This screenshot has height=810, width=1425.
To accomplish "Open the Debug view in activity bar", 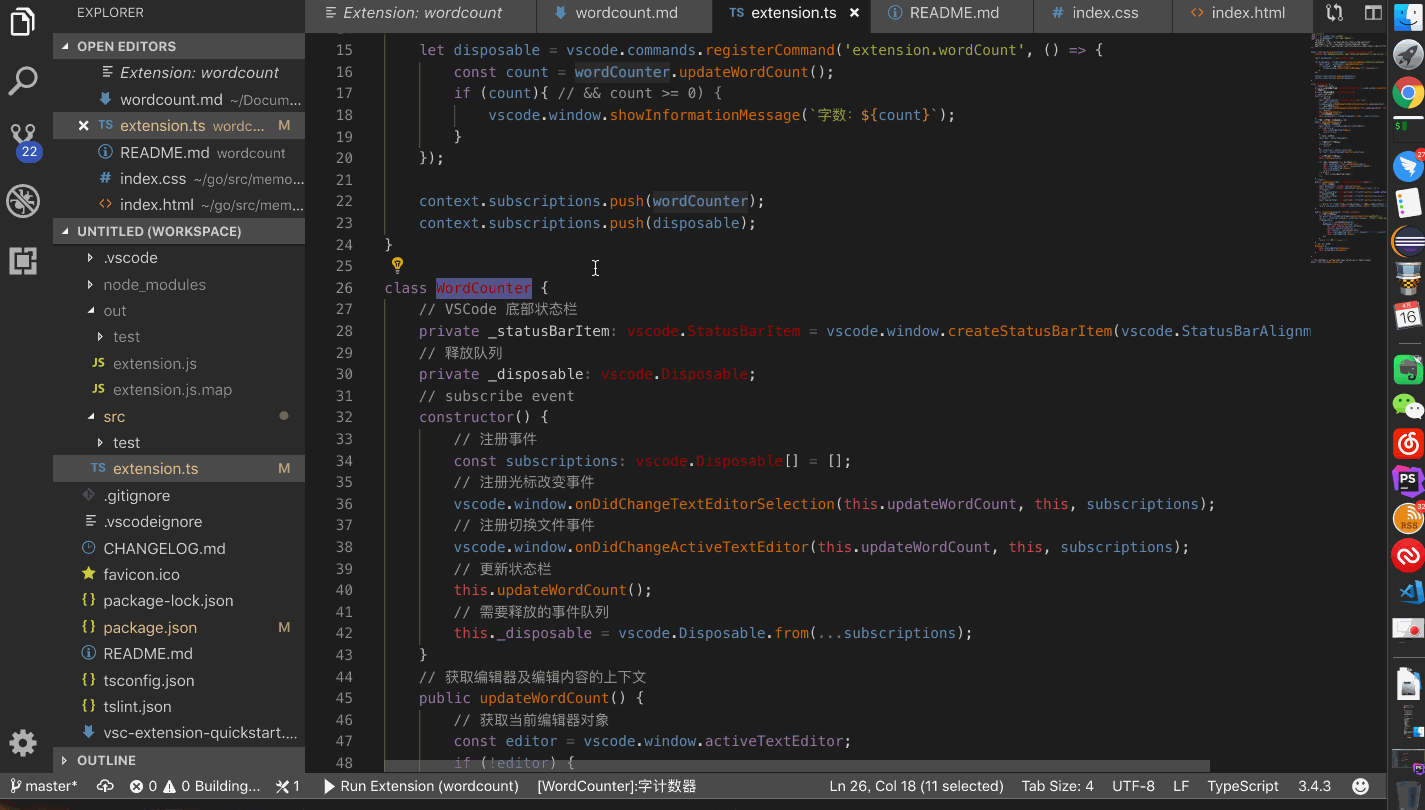I will pos(22,201).
